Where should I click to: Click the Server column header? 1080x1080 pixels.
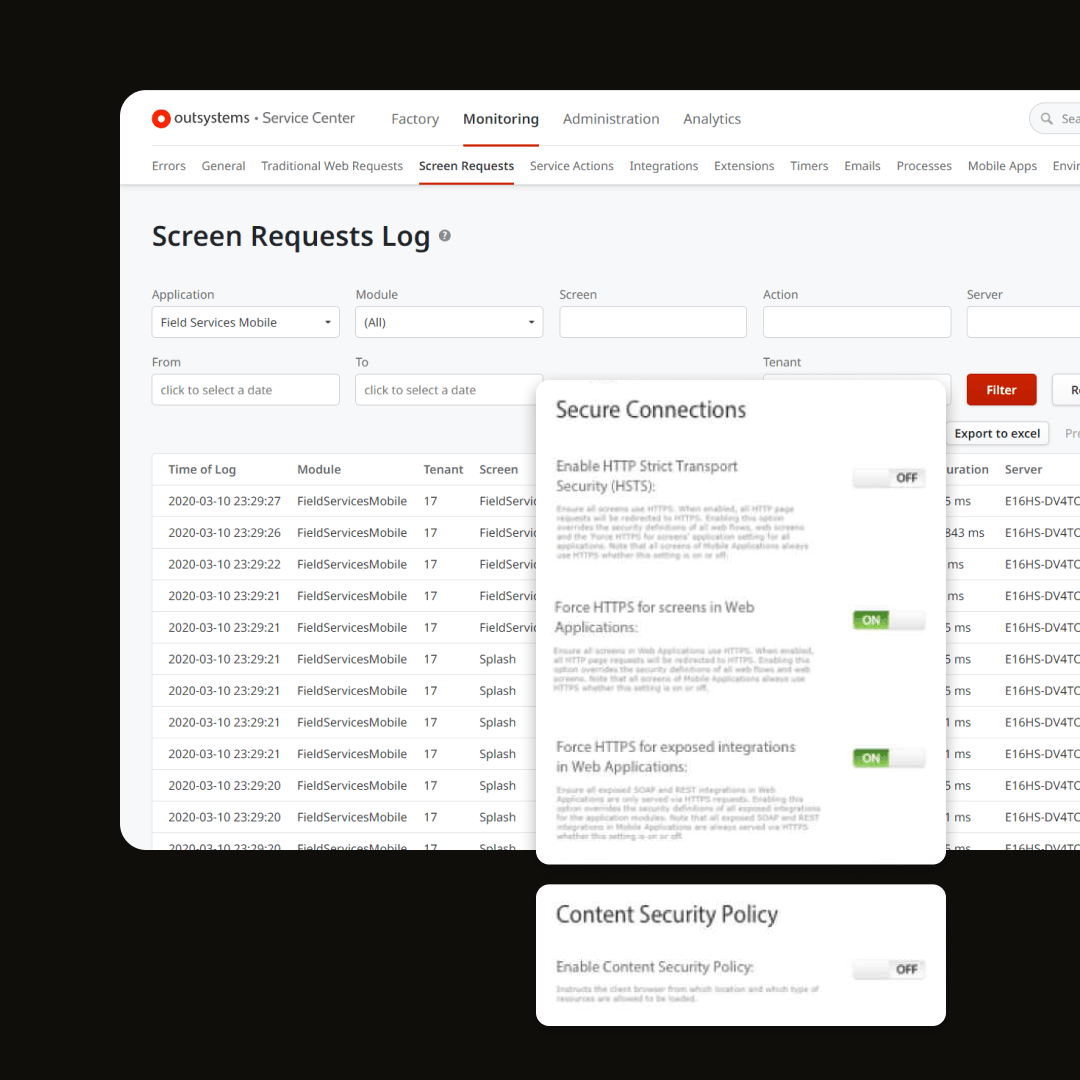[1024, 469]
